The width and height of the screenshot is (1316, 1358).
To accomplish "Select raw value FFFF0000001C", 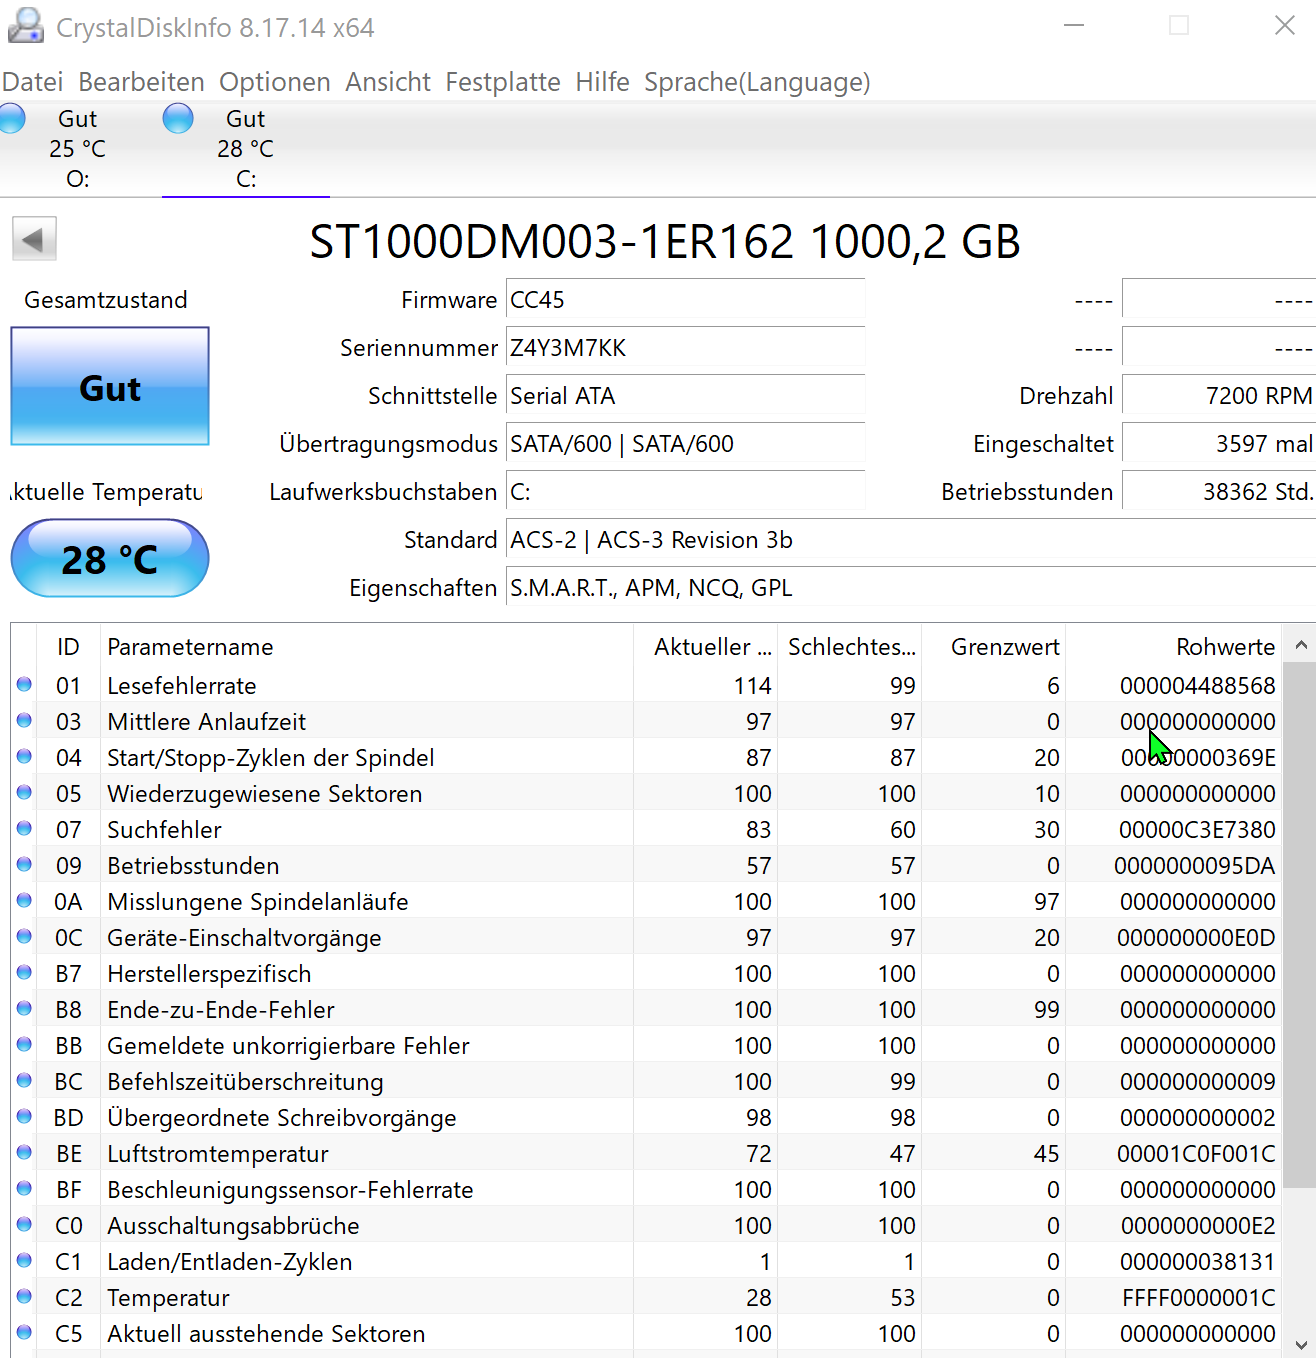I will [x=1199, y=1298].
